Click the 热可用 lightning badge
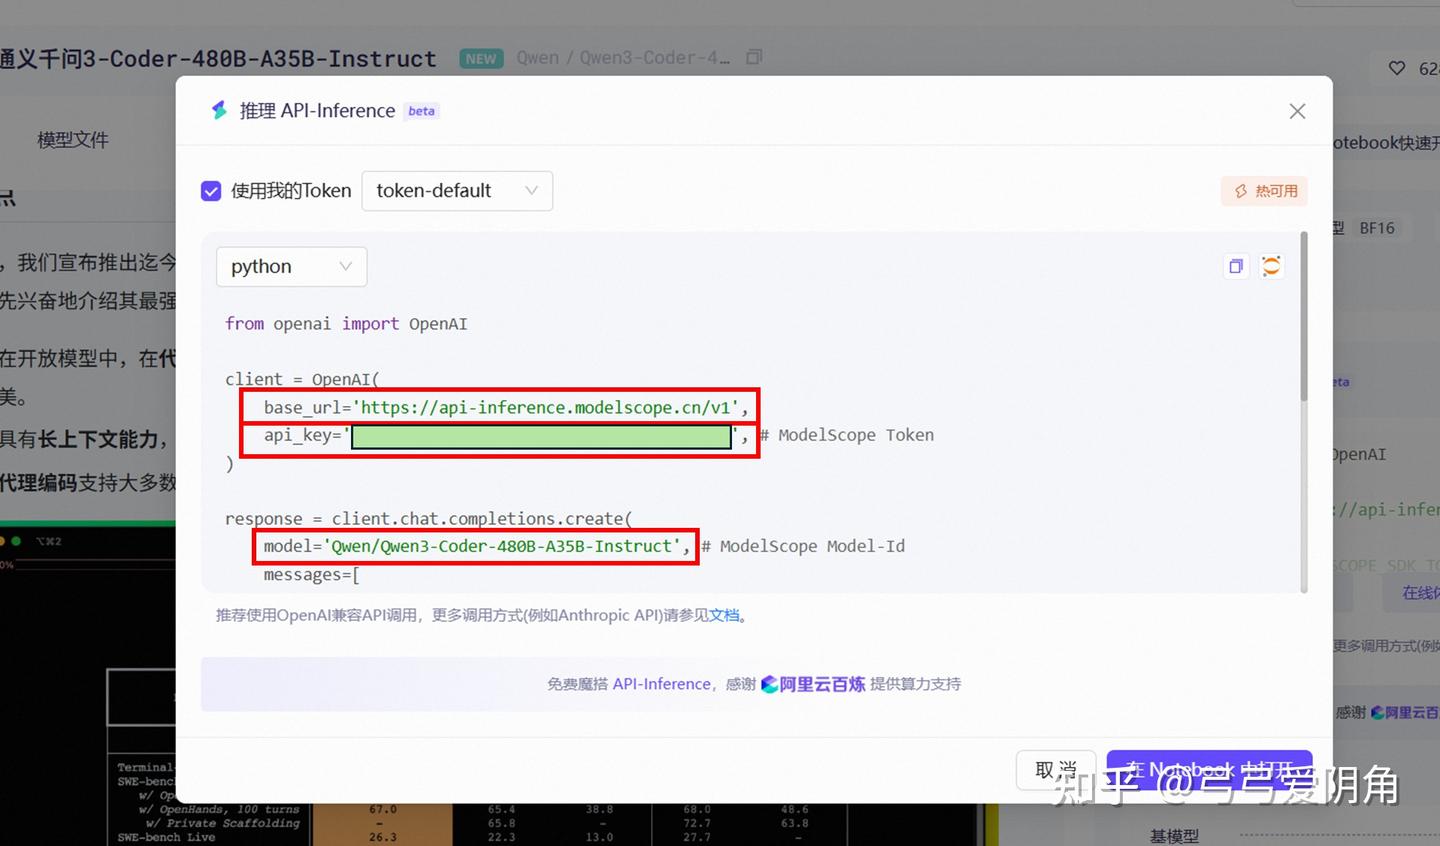This screenshot has height=846, width=1440. click(1264, 190)
